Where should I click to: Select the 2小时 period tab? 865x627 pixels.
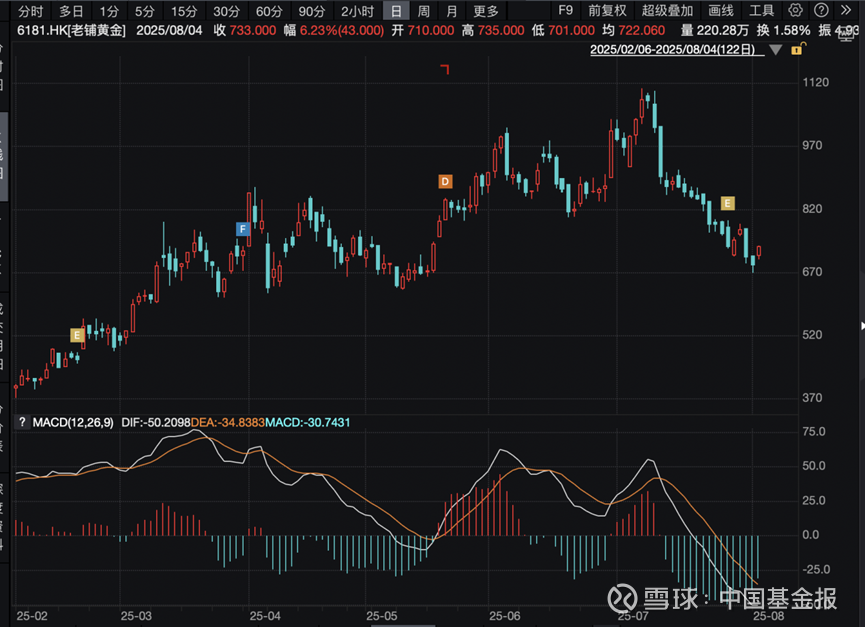point(357,11)
